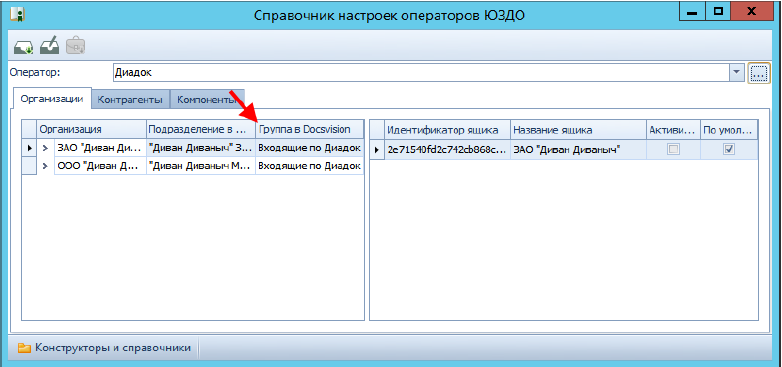782x367 pixels.
Task: Switch to the Компоненты tab
Action: [207, 99]
